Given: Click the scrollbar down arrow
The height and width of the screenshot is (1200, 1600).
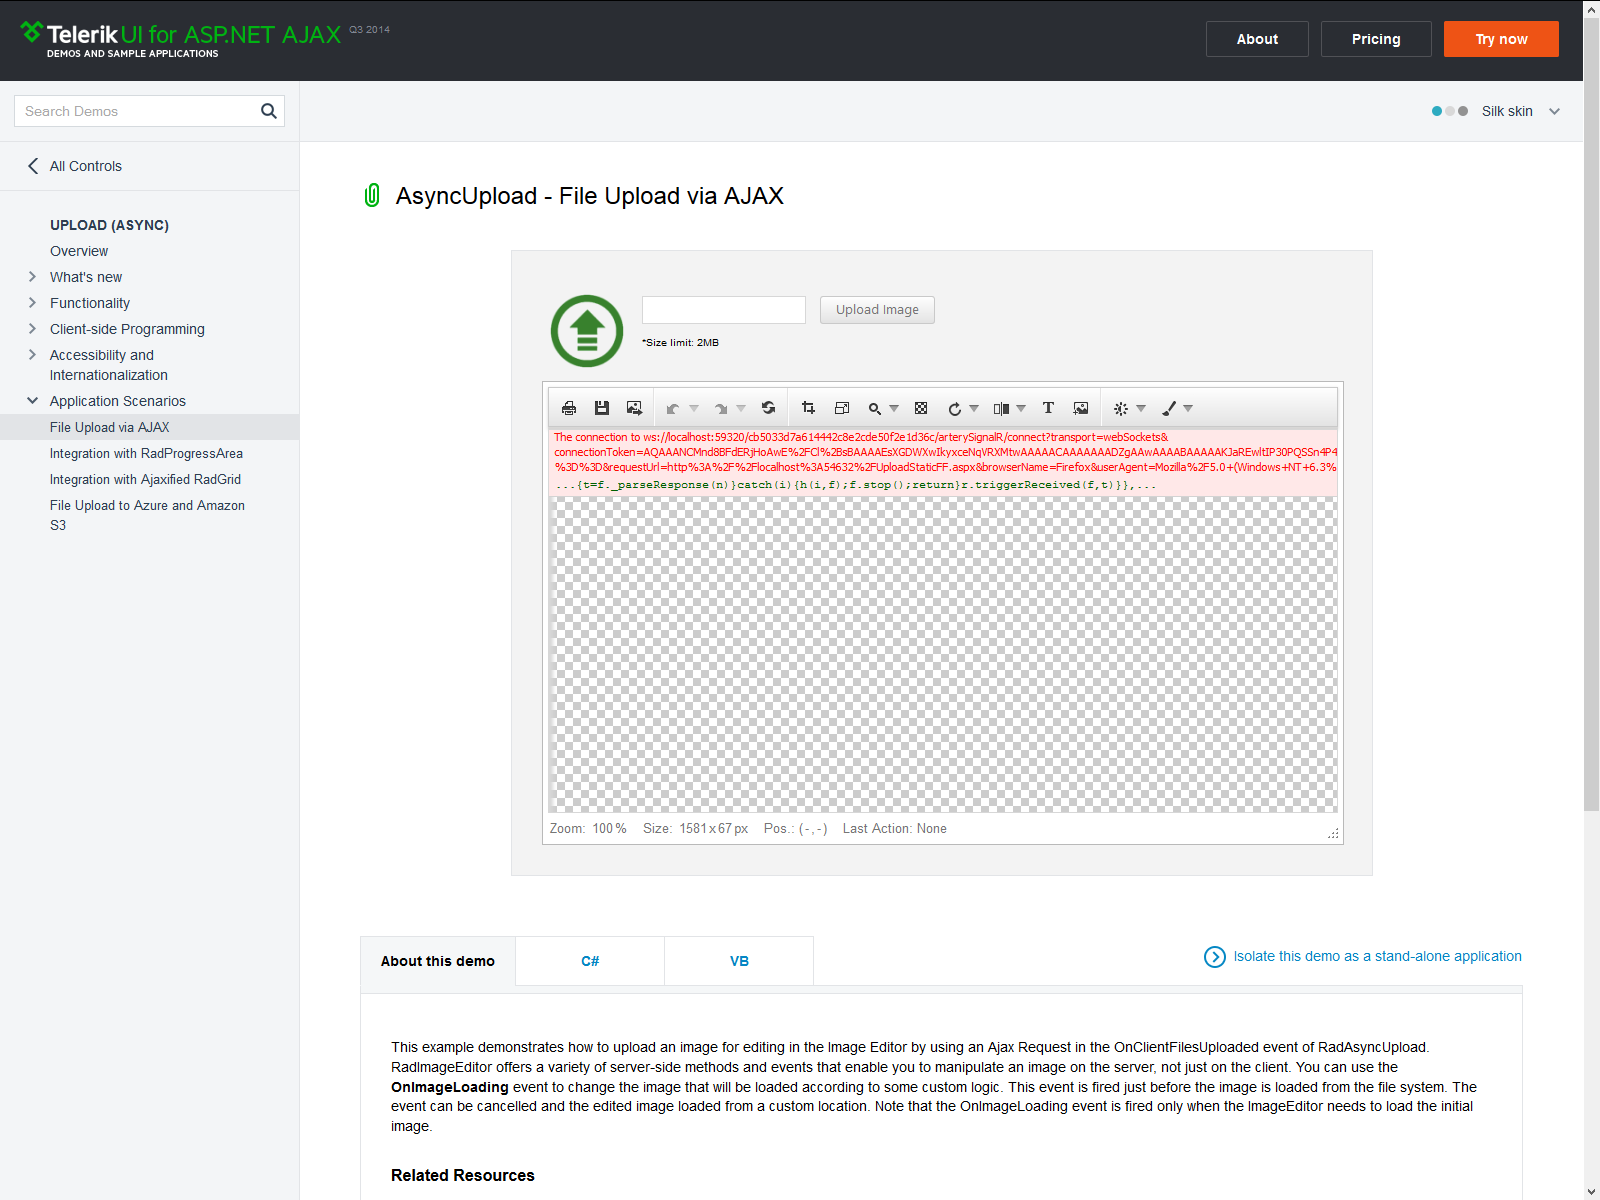Looking at the screenshot, I should click(x=1592, y=1192).
